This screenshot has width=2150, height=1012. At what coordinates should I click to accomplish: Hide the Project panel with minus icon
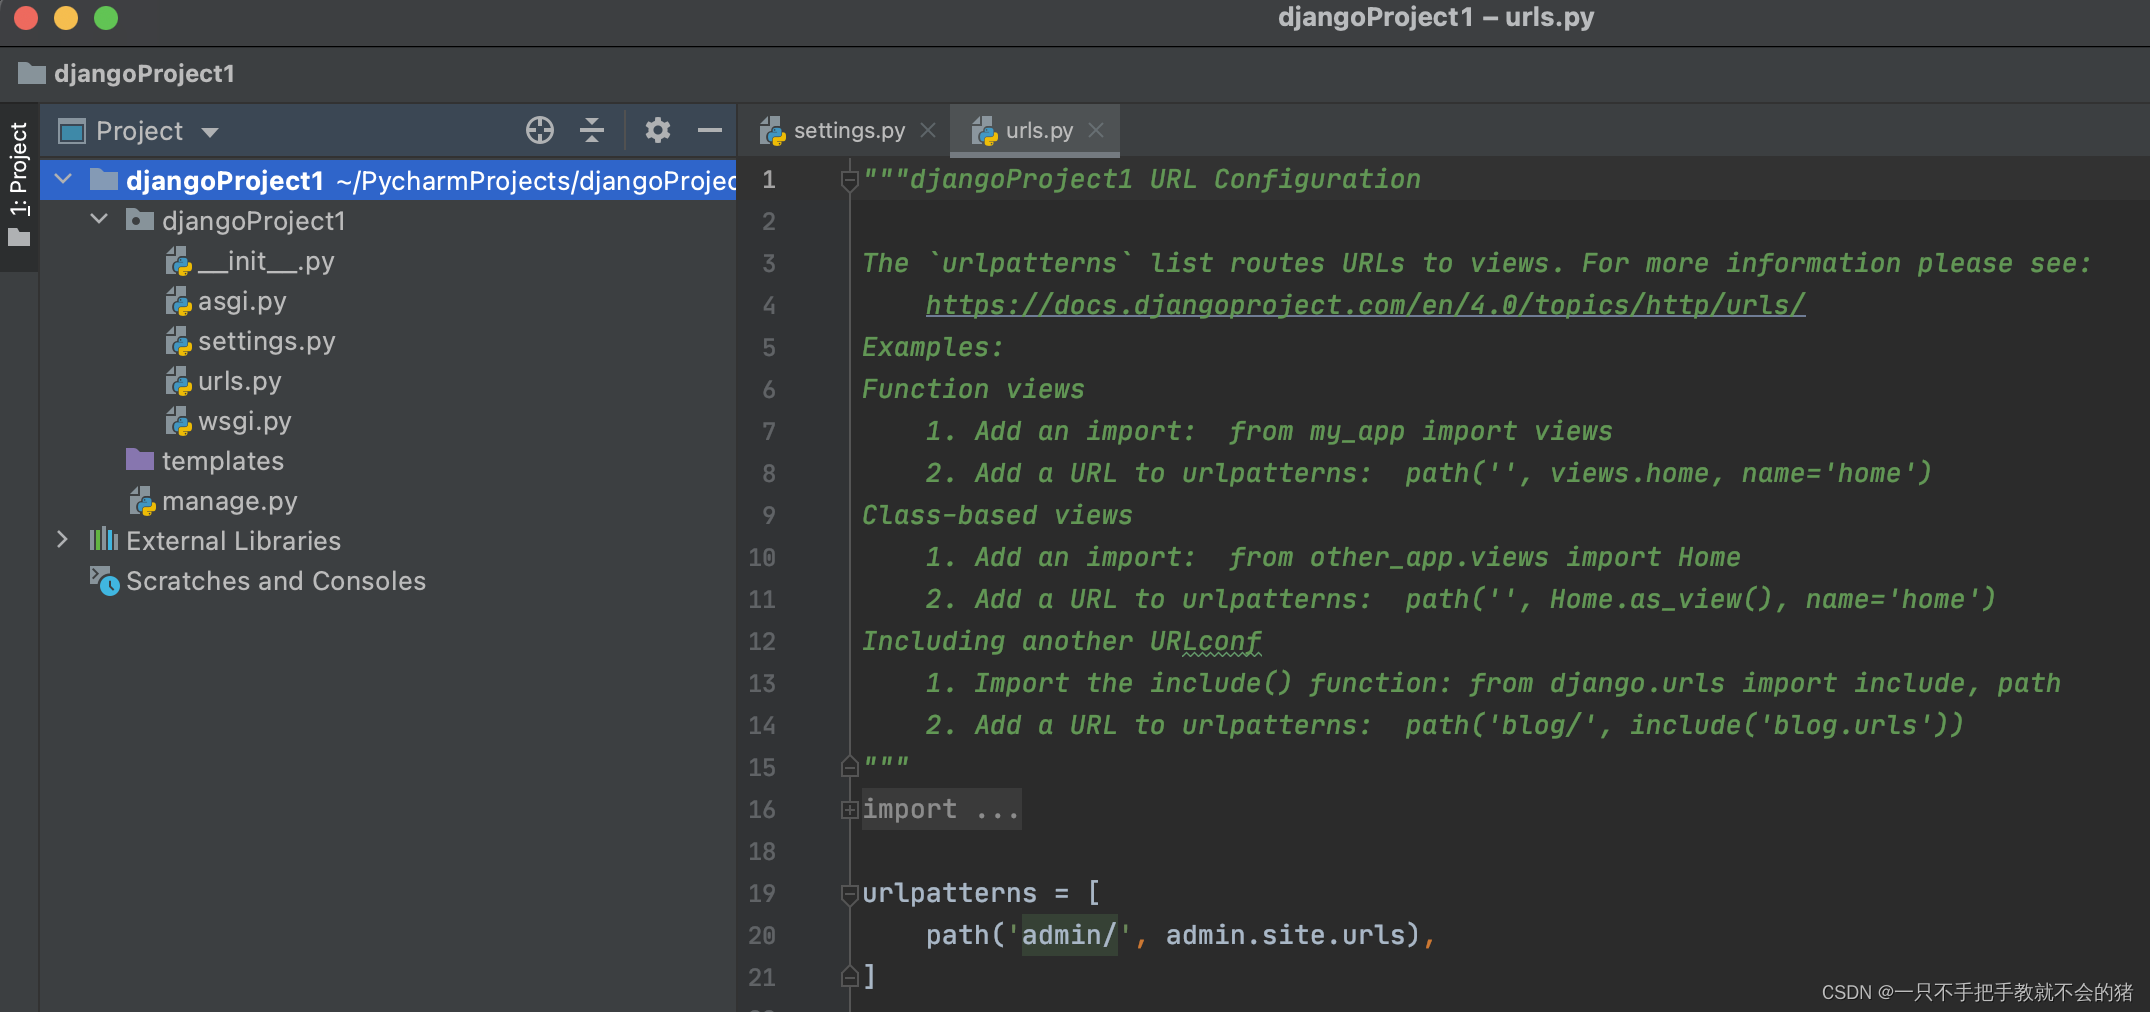(710, 130)
